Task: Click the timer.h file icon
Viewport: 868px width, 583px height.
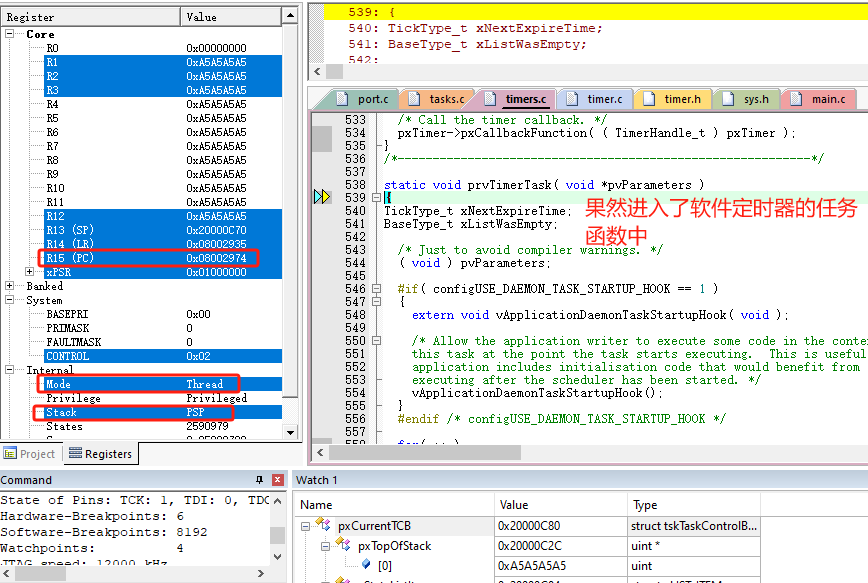Action: point(649,99)
